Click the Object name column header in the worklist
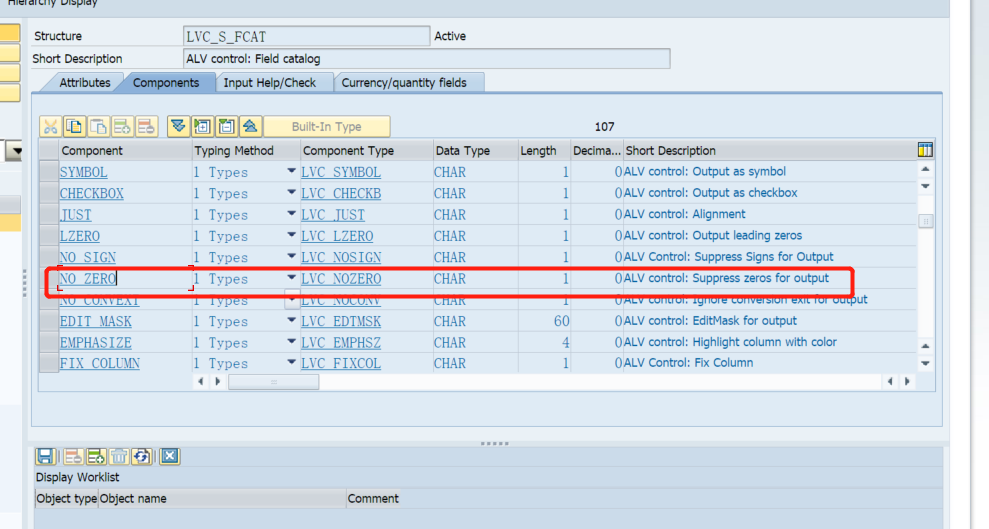Screen dimensions: 989x529 [x=222, y=499]
